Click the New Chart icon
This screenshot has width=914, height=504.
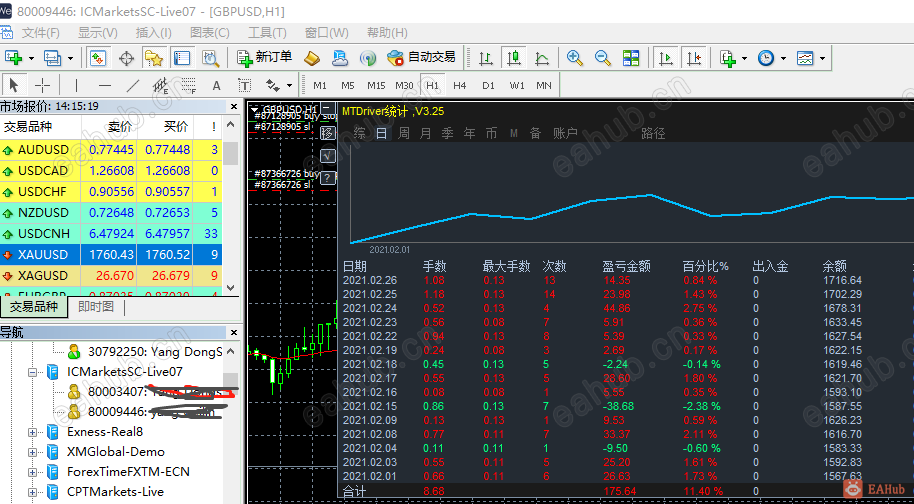pos(13,58)
